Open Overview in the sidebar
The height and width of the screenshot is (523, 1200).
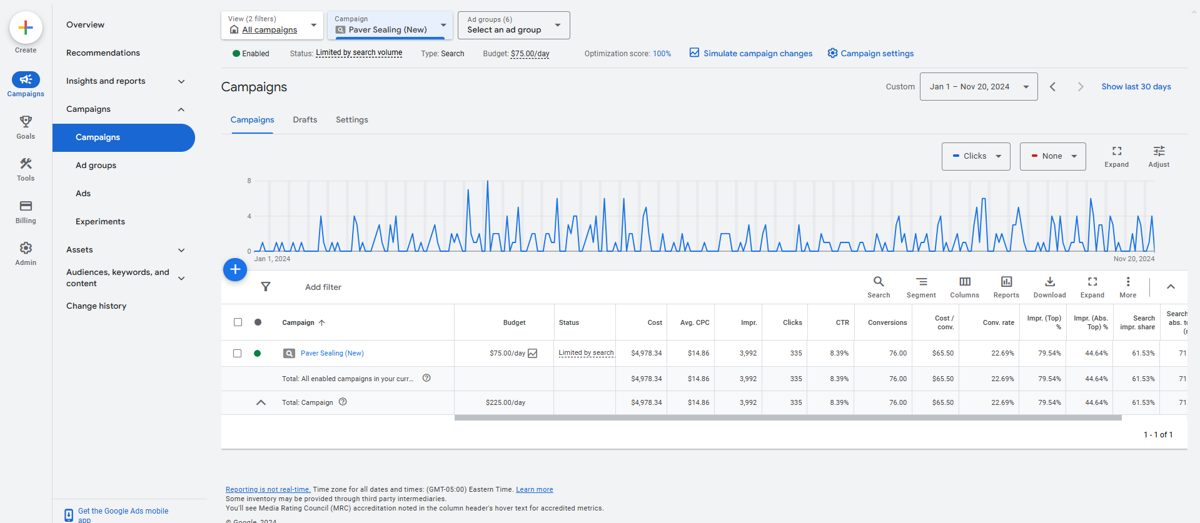tap(85, 25)
